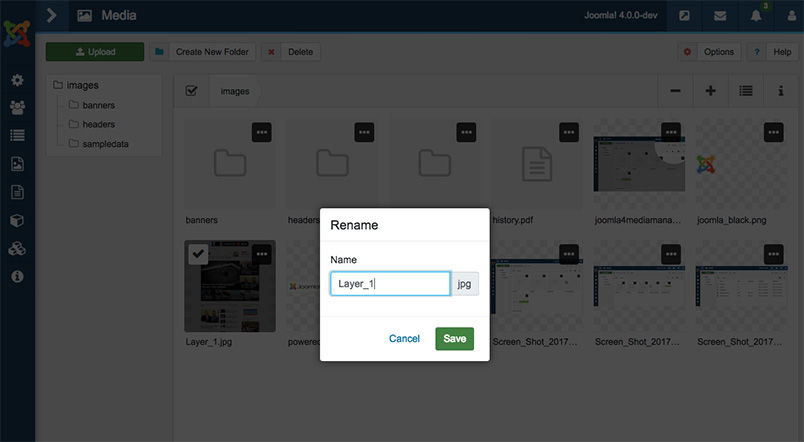Screen dimensions: 804x442
Task: Open the settings gear in sidebar
Action: pos(17,80)
